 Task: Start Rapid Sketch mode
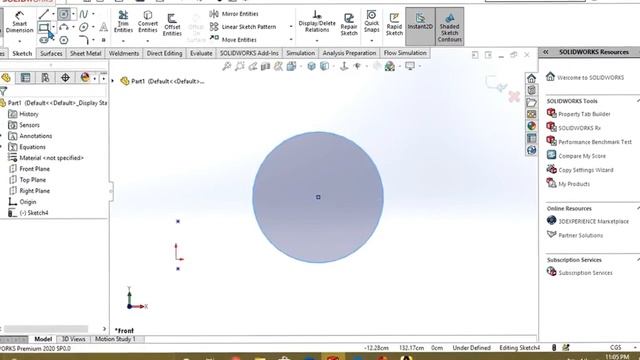click(x=394, y=24)
